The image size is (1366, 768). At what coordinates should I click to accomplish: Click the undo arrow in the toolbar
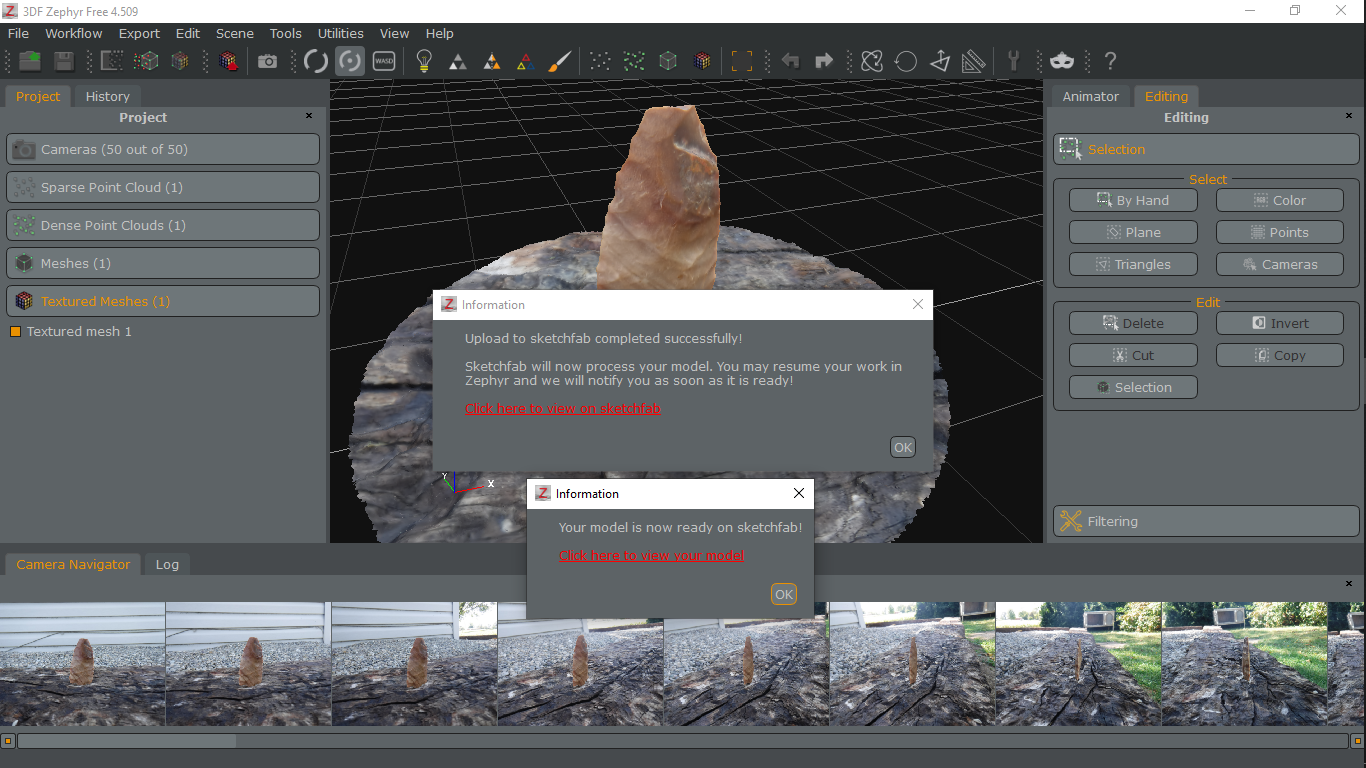point(790,61)
